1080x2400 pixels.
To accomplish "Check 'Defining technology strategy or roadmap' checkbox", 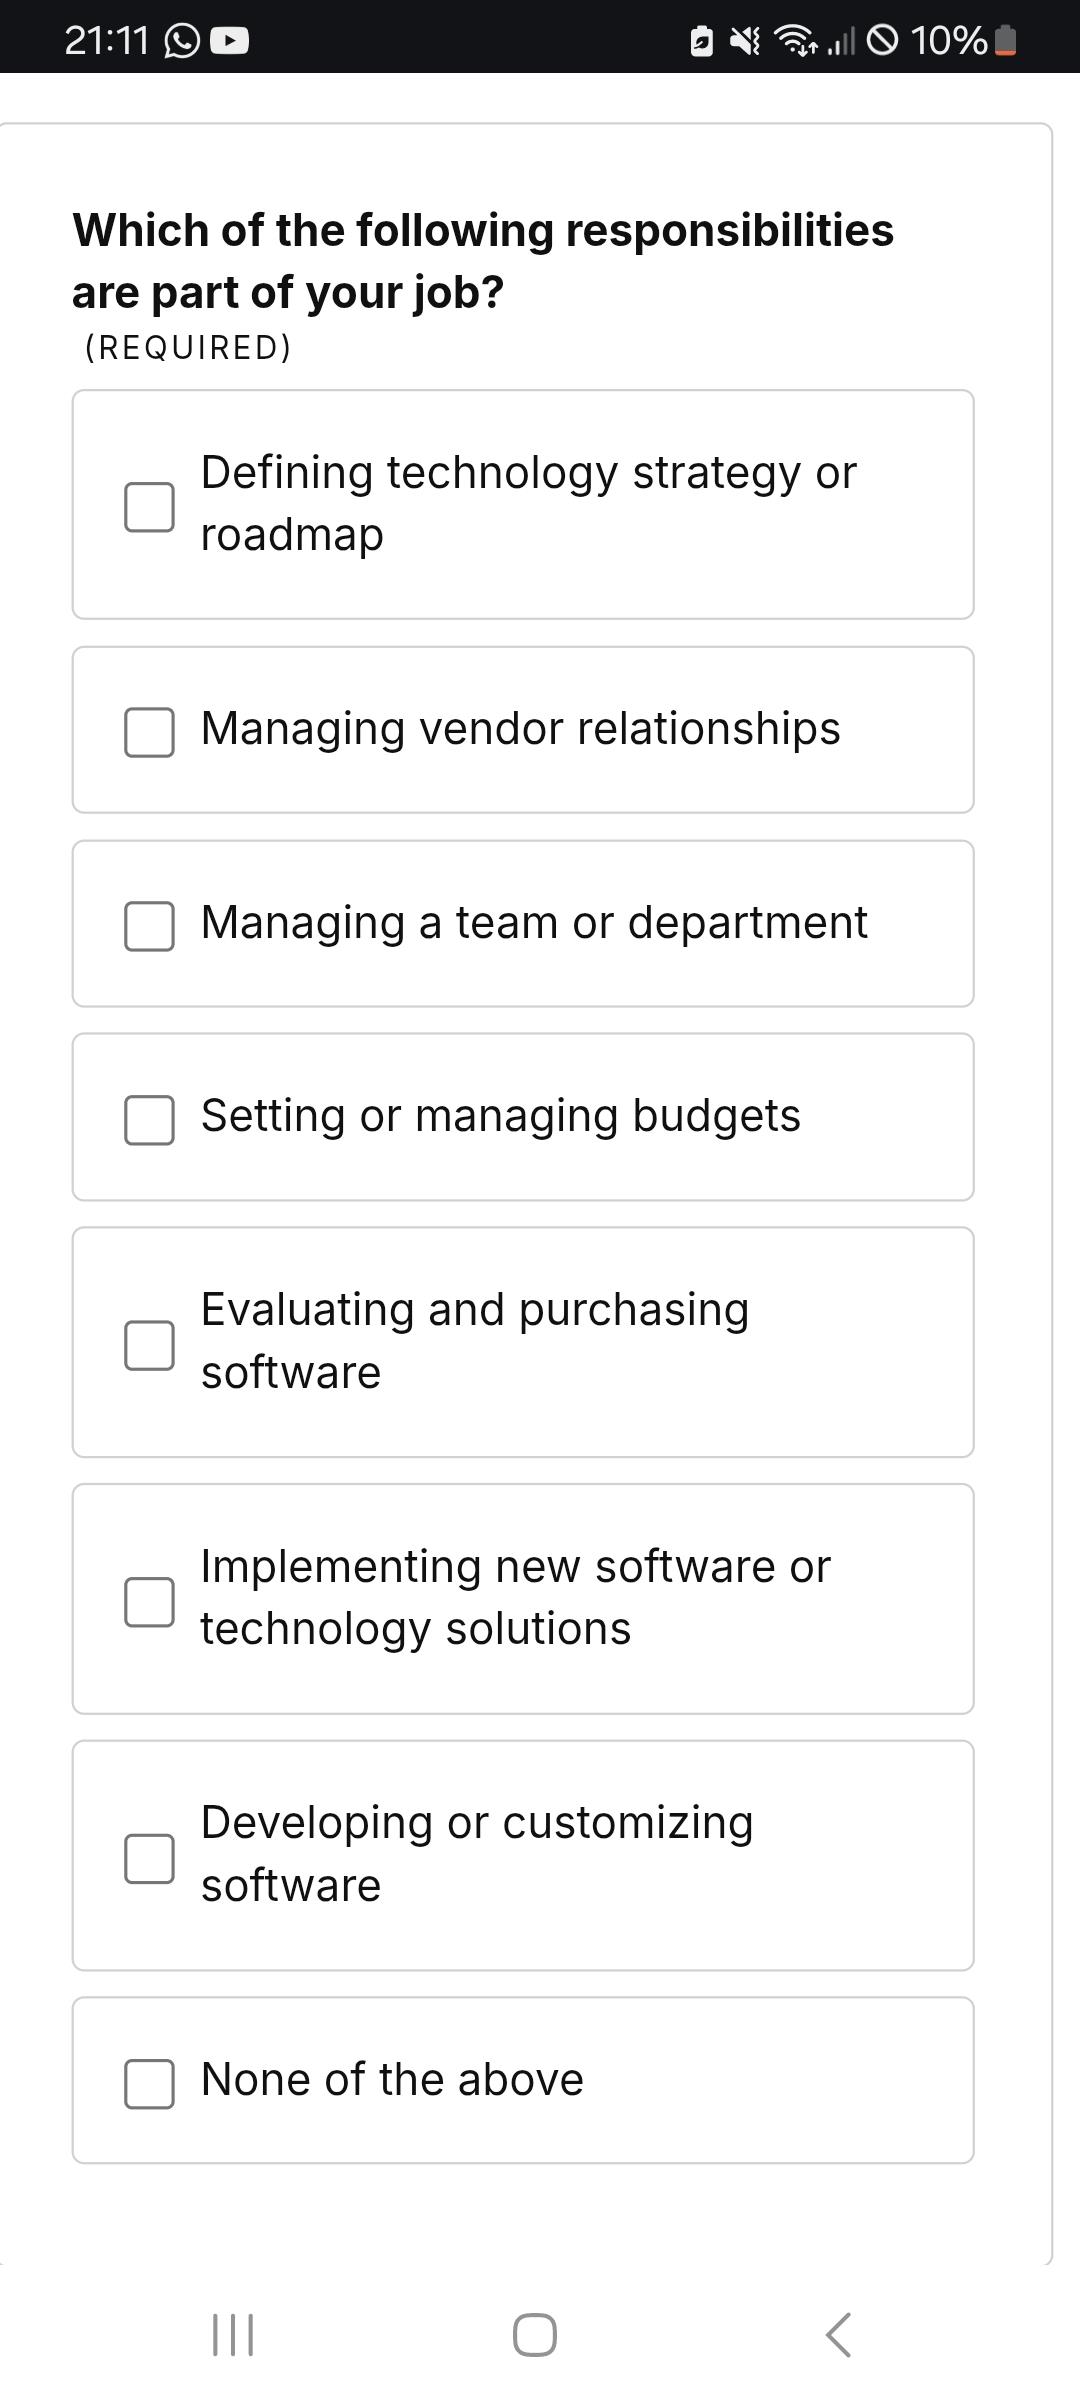I will click(x=149, y=507).
